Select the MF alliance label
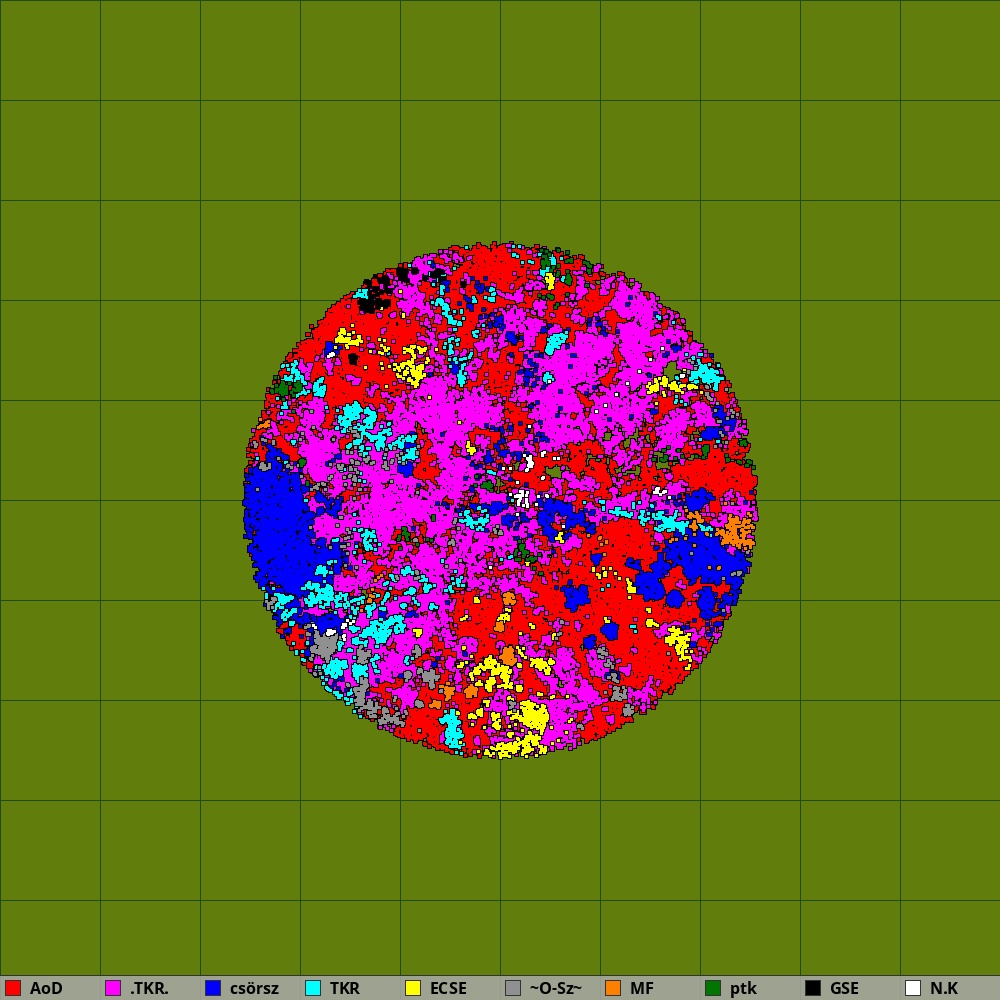This screenshot has height=1000, width=1000. [642, 988]
